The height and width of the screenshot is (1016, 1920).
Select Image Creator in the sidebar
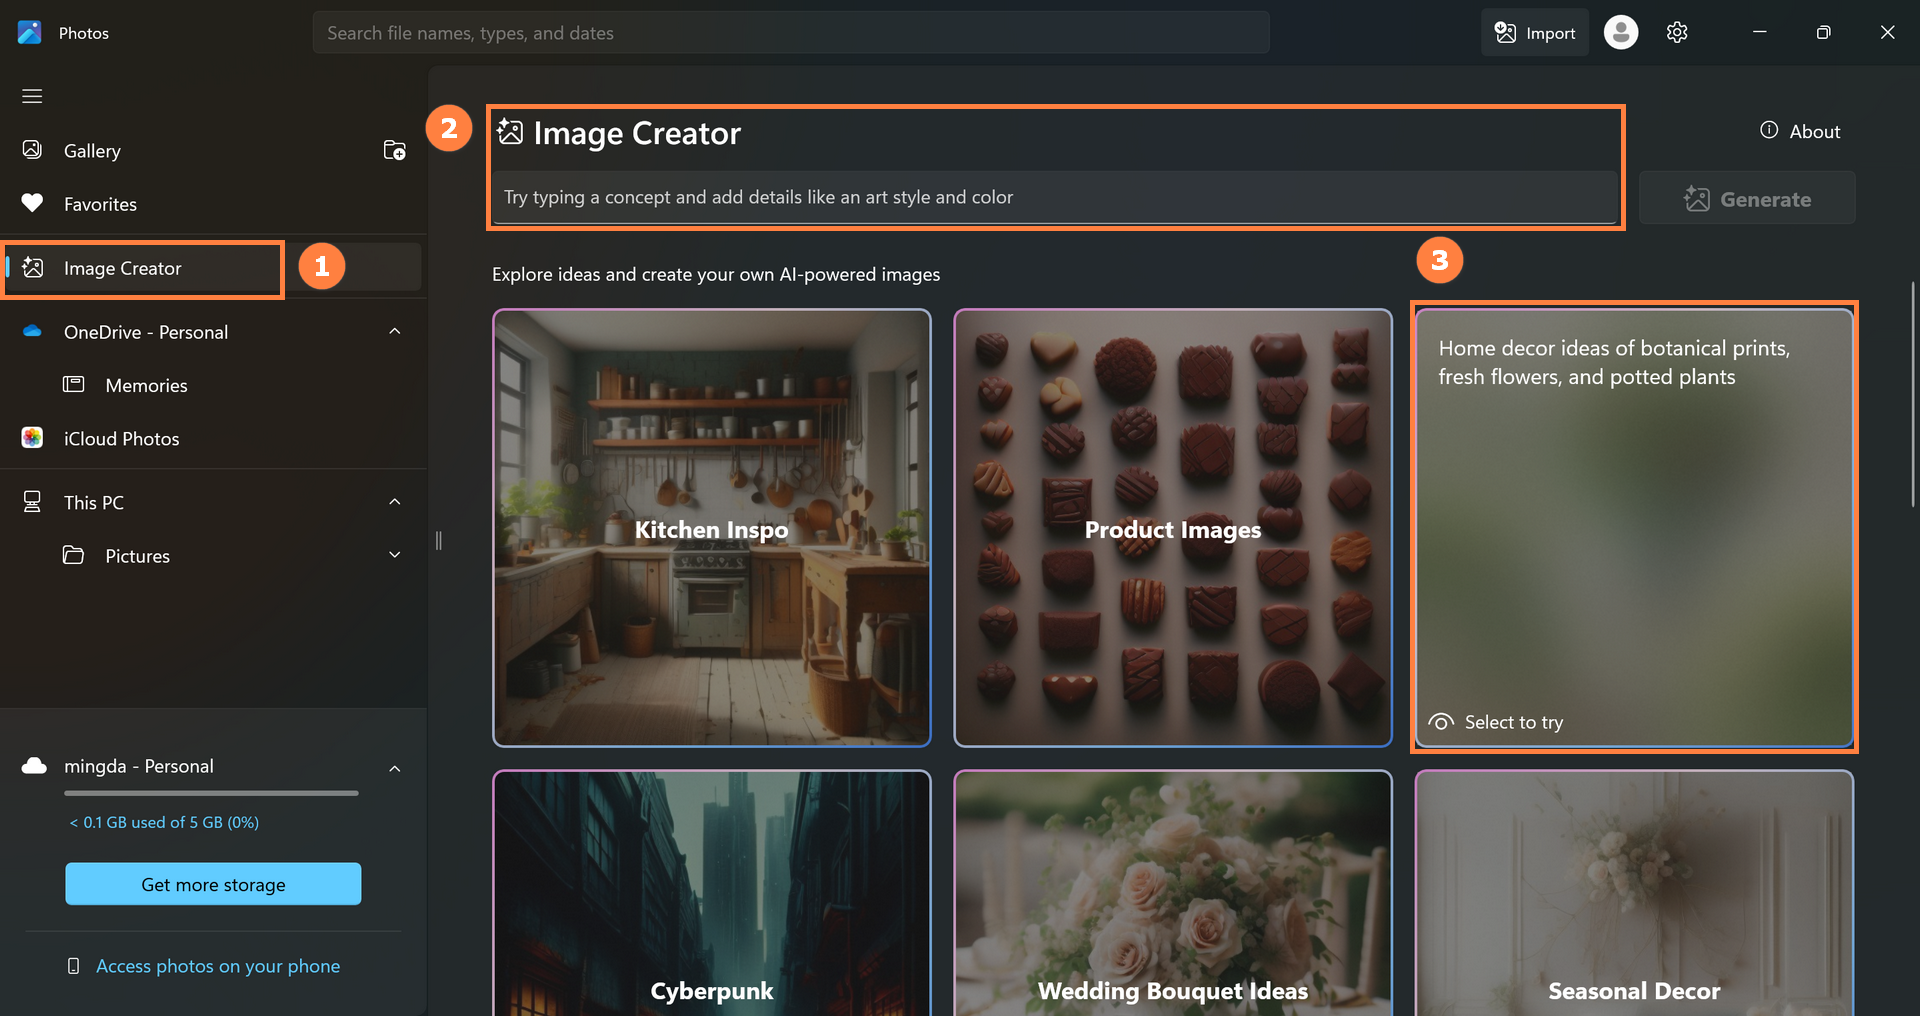(x=122, y=268)
